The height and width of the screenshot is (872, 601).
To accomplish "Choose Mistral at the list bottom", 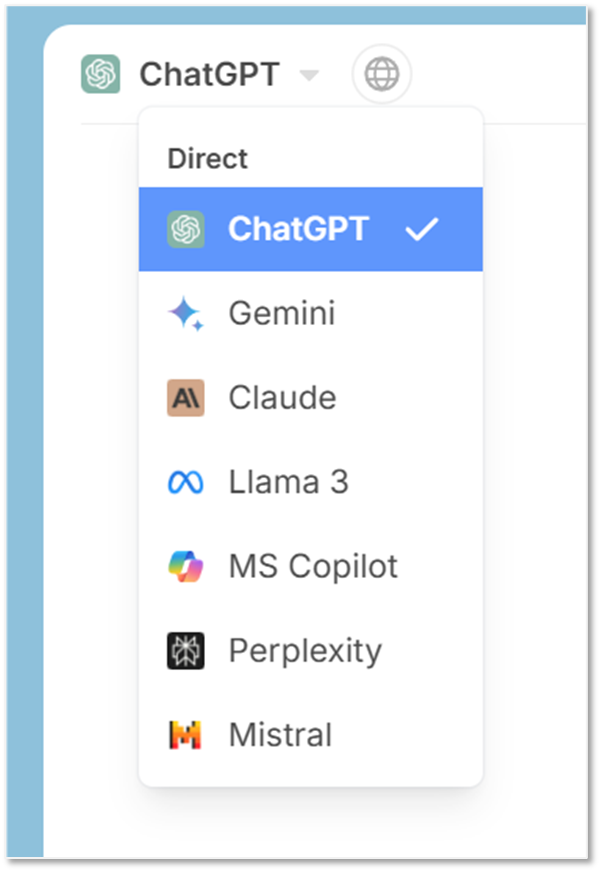I will click(x=311, y=735).
